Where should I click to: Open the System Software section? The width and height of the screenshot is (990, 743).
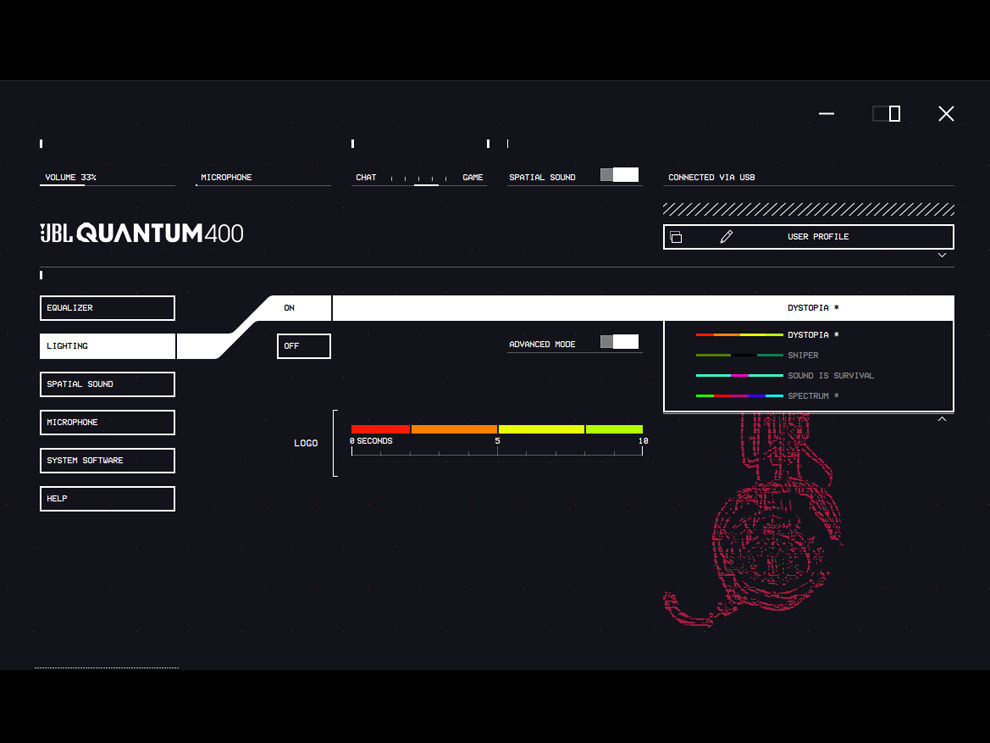coord(107,461)
